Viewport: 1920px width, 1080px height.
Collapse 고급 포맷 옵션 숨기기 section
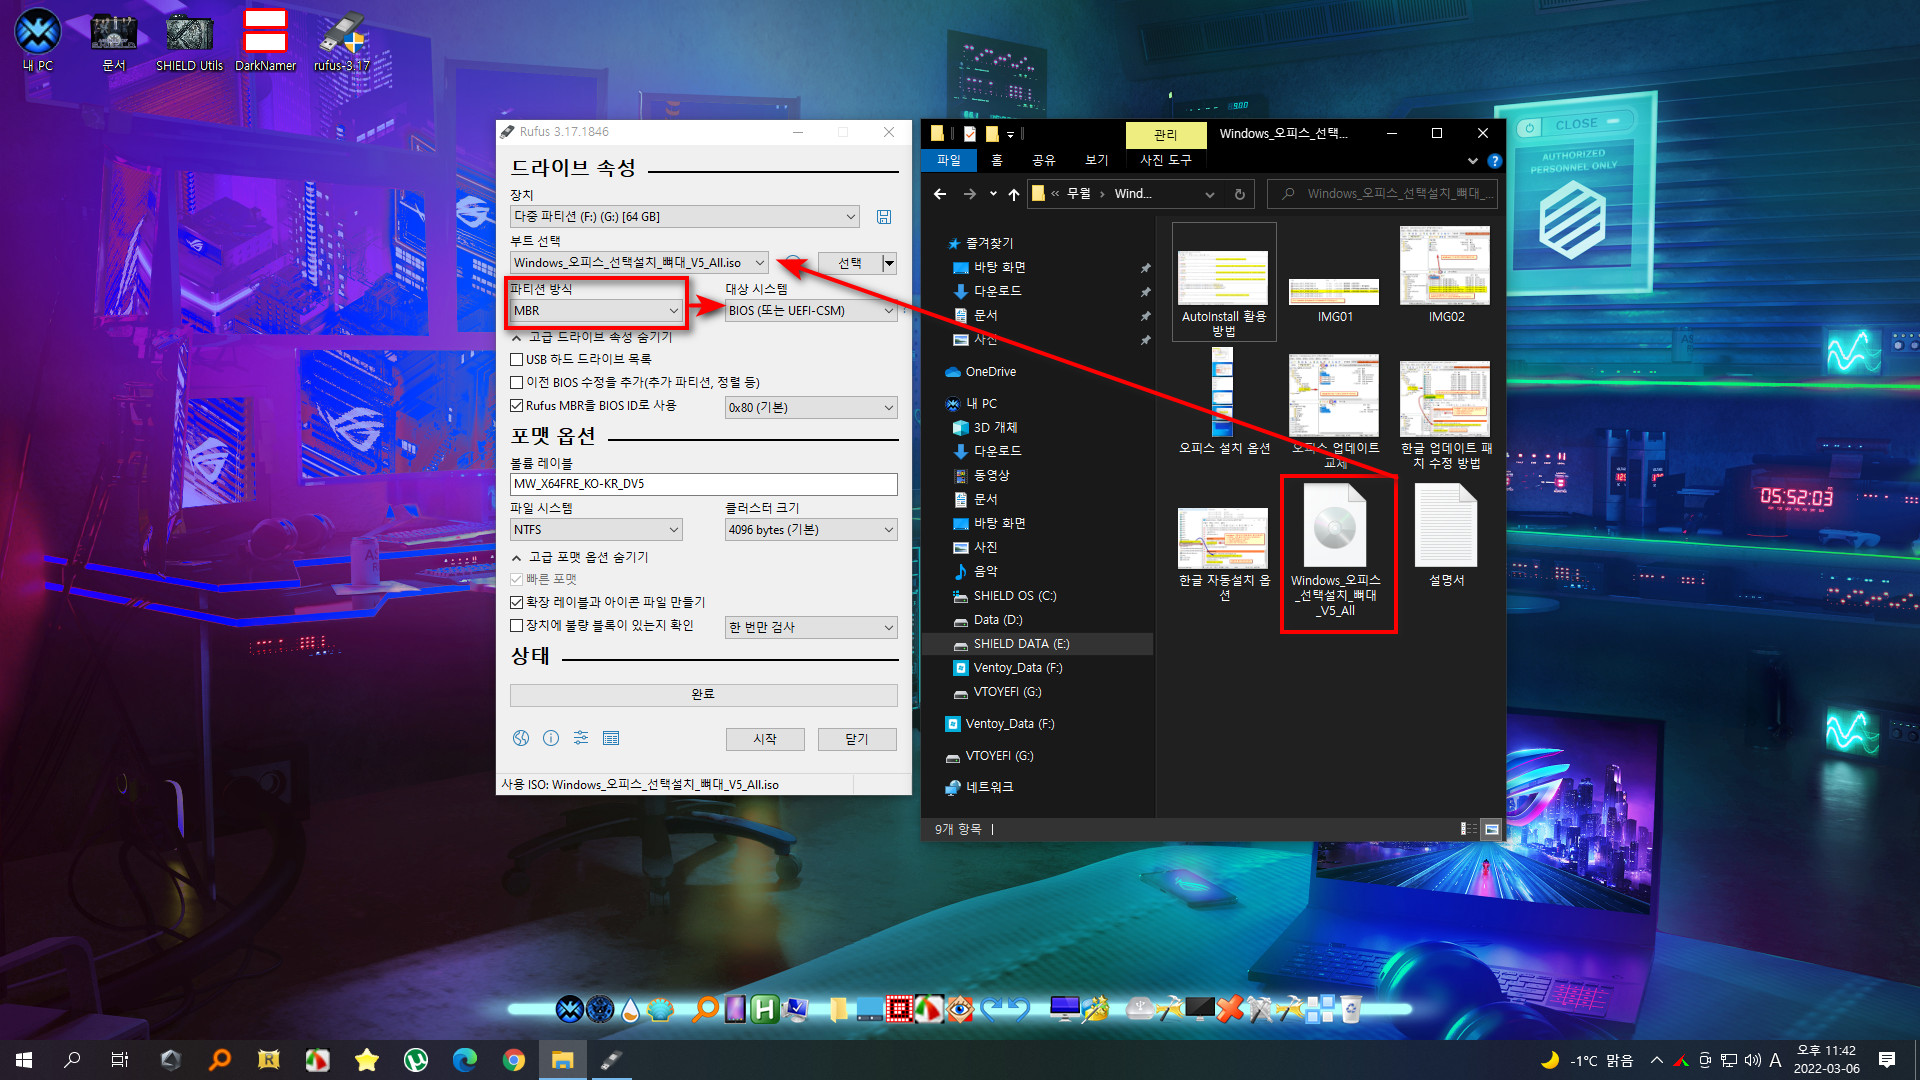(x=581, y=557)
